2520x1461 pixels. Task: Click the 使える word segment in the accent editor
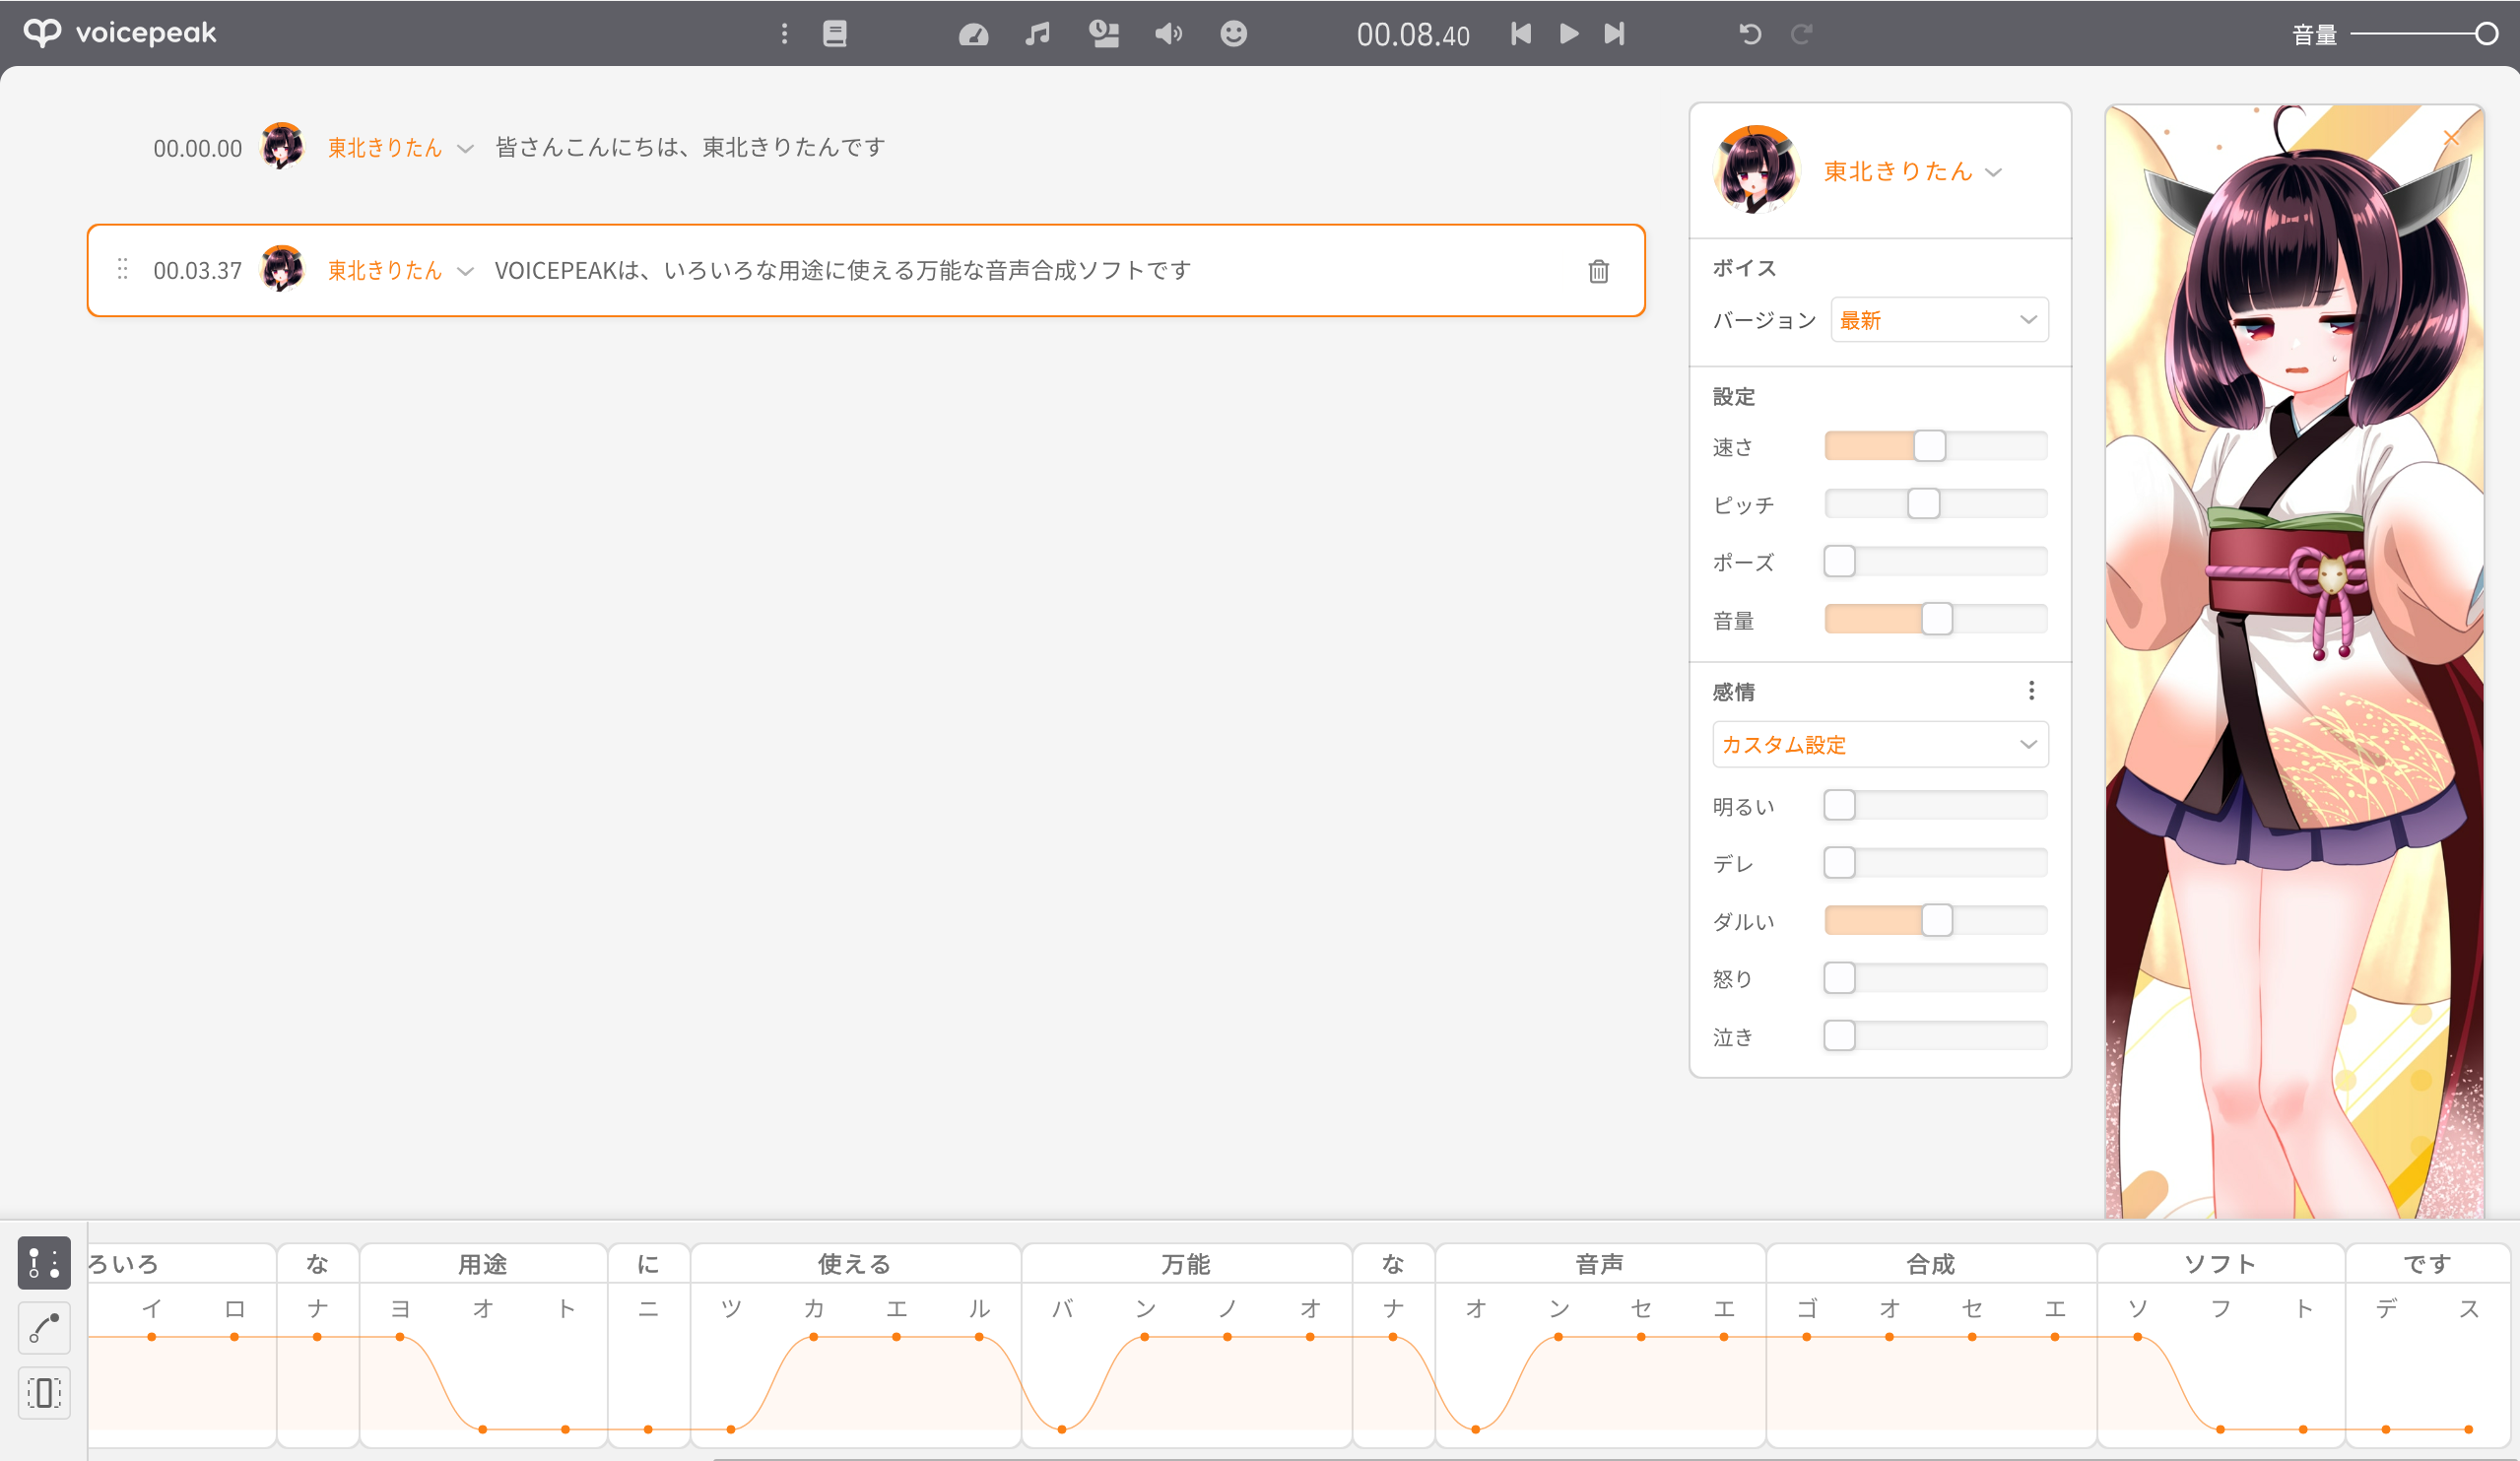[x=854, y=1264]
